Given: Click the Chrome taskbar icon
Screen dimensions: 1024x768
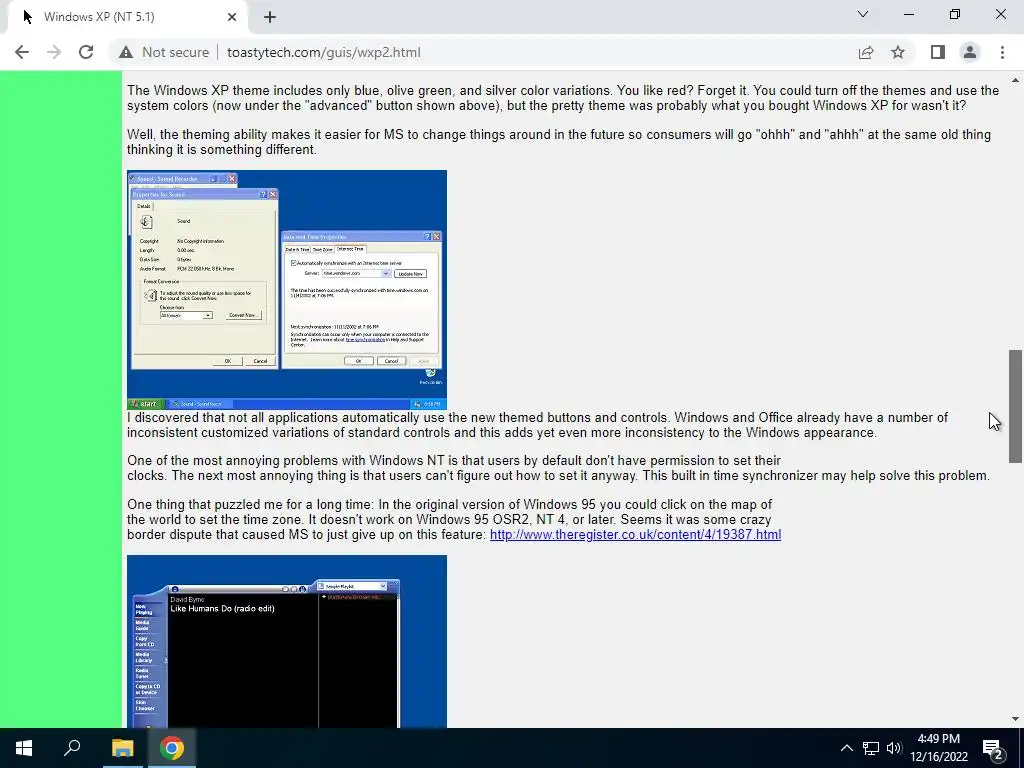Looking at the screenshot, I should coord(172,748).
